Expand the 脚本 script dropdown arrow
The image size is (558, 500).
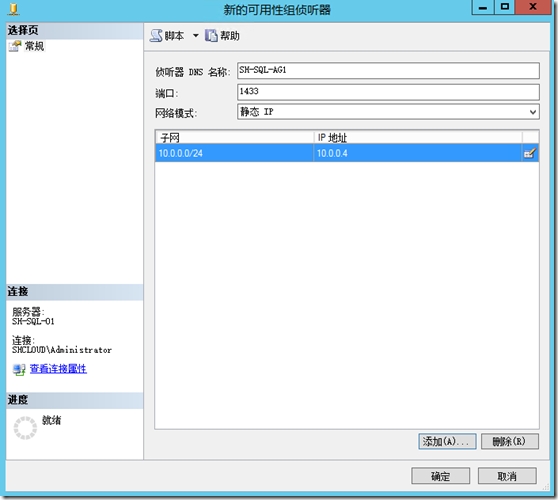196,36
